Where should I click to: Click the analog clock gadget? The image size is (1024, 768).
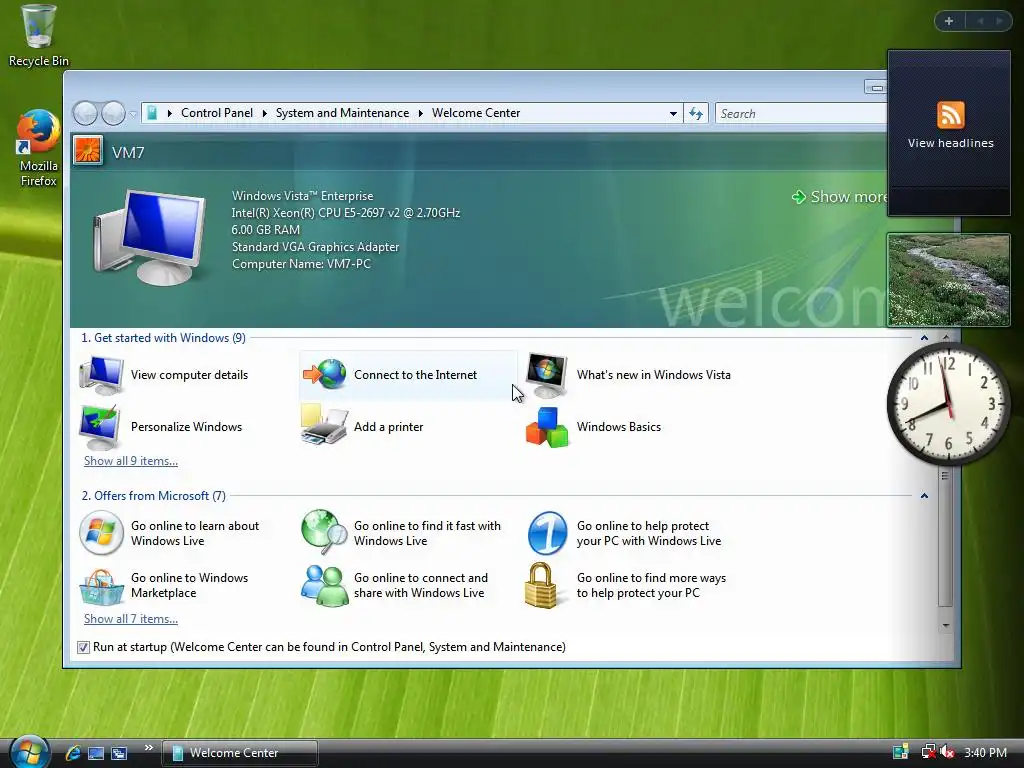point(948,404)
